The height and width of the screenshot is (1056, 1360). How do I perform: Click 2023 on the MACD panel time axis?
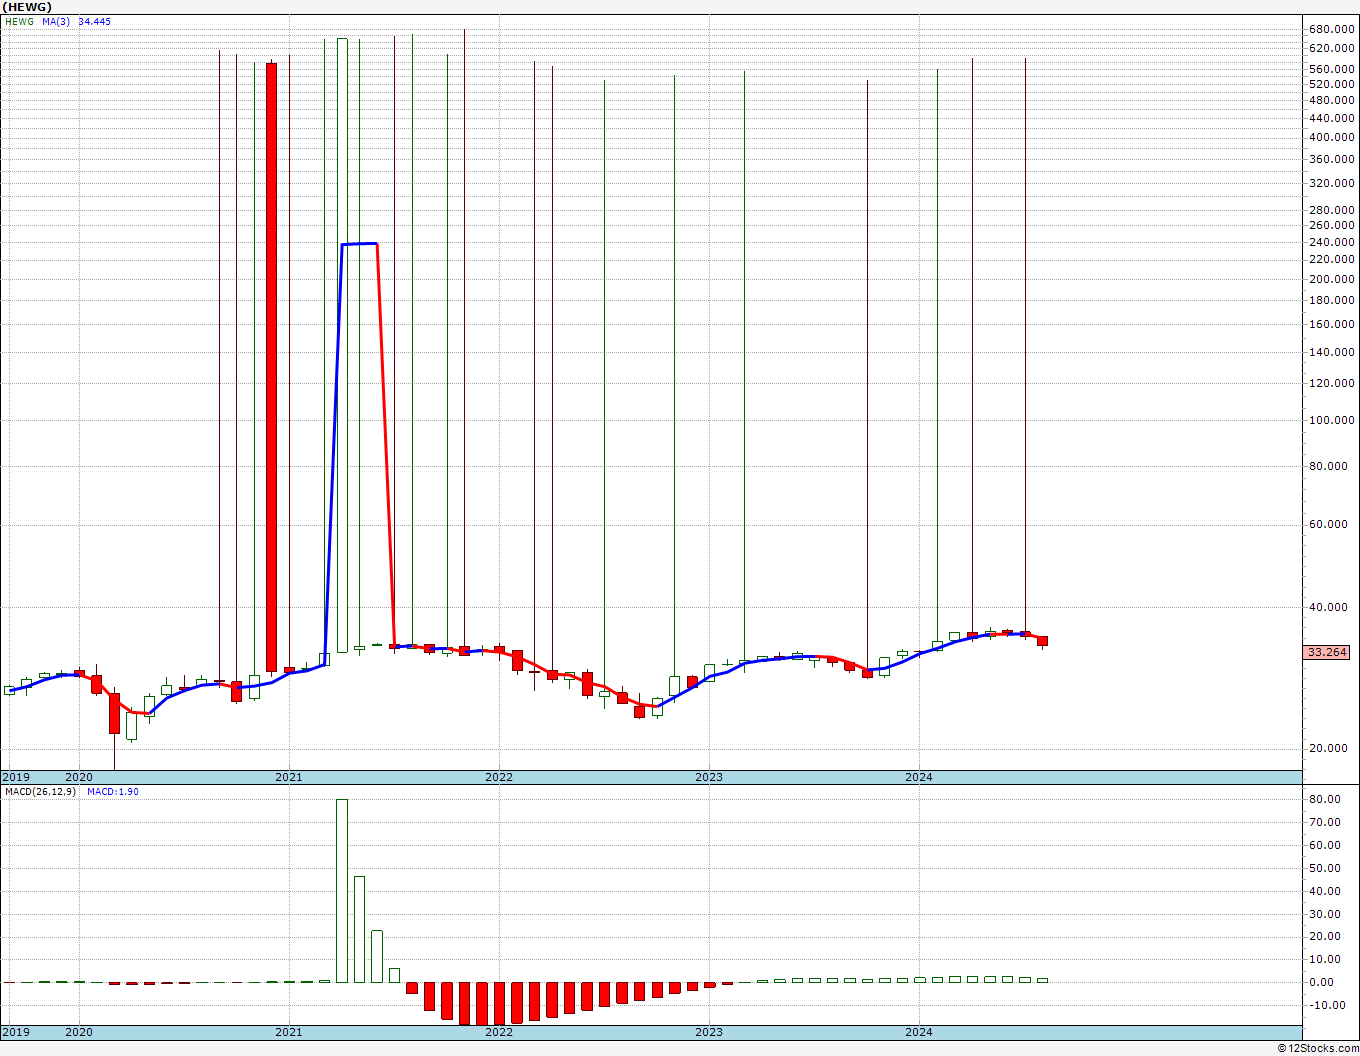click(x=708, y=1032)
